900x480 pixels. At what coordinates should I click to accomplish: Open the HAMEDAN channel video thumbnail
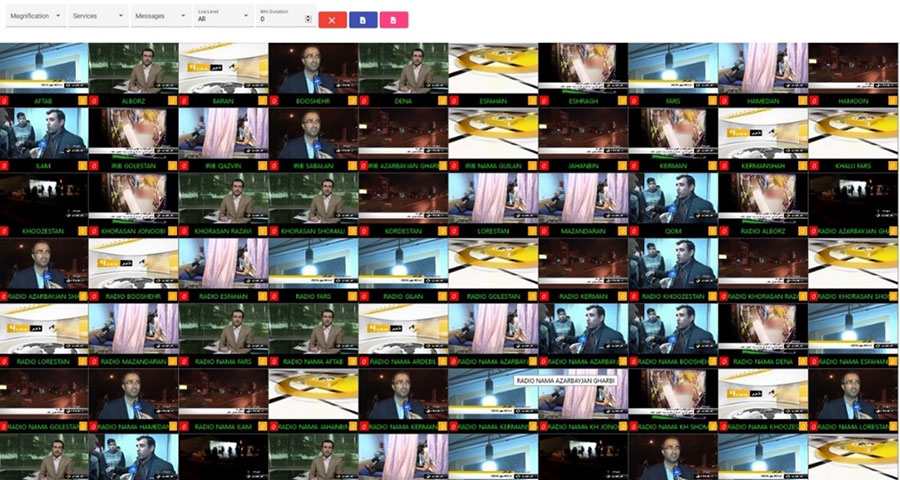pos(763,69)
